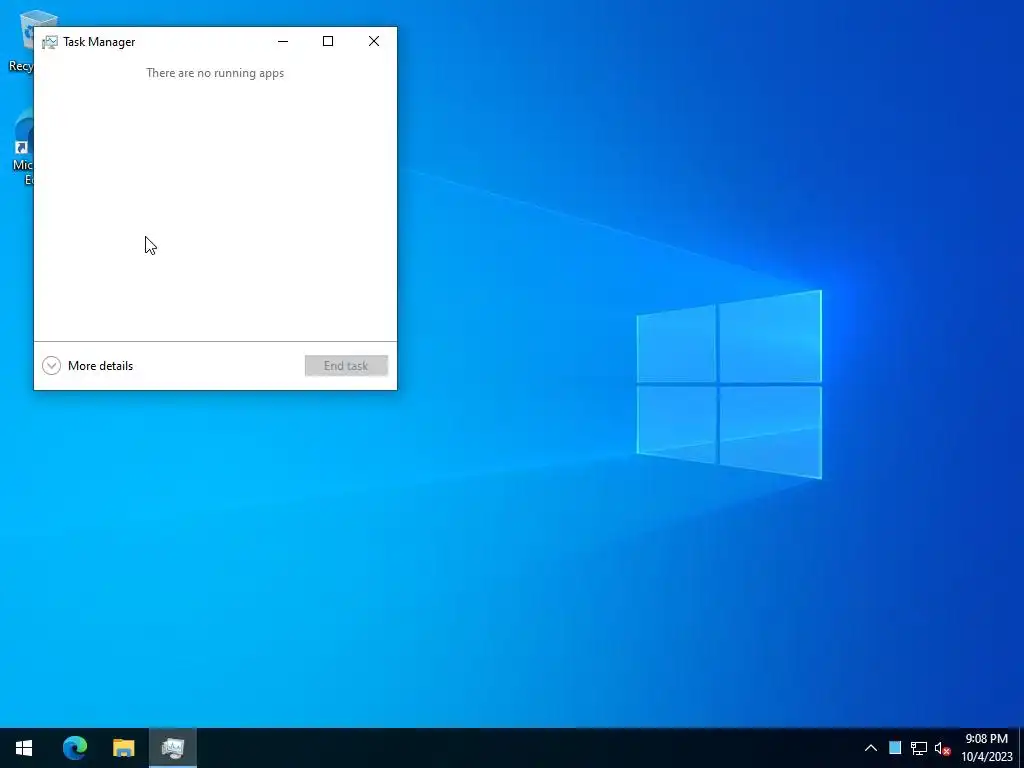Open File Explorer from the taskbar
Image resolution: width=1024 pixels, height=768 pixels.
click(x=123, y=748)
